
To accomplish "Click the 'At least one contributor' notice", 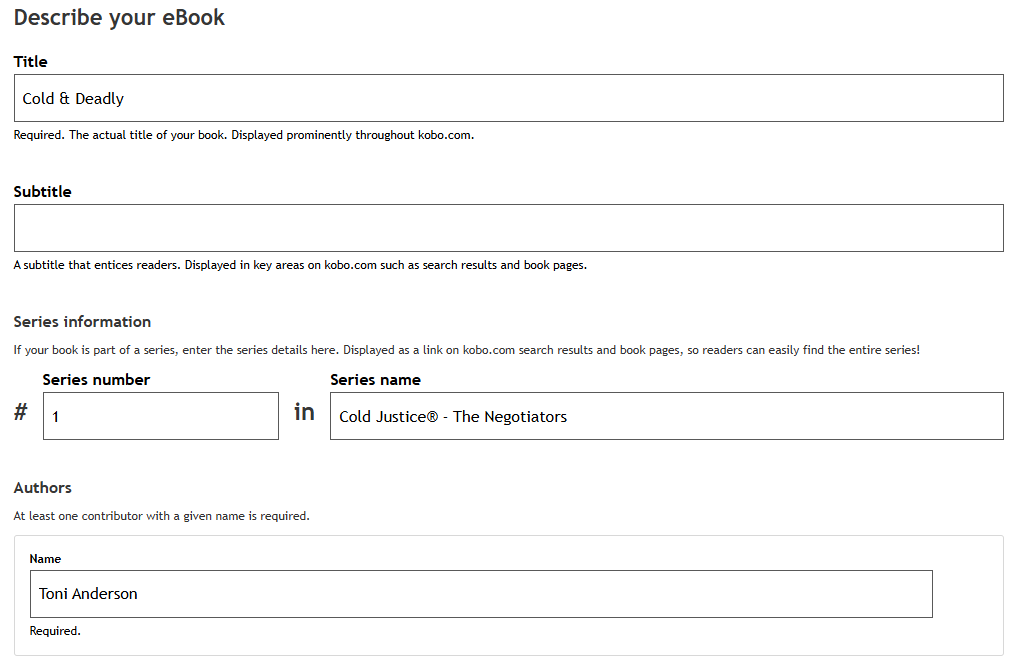I will click(161, 516).
